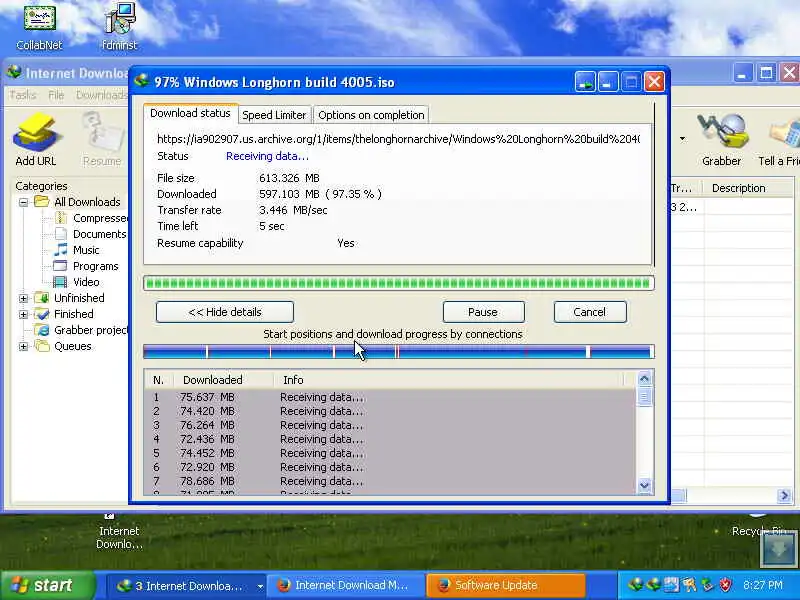Click the blue window tray icon beside IDM icons
This screenshot has height=600, width=800.
click(671, 585)
